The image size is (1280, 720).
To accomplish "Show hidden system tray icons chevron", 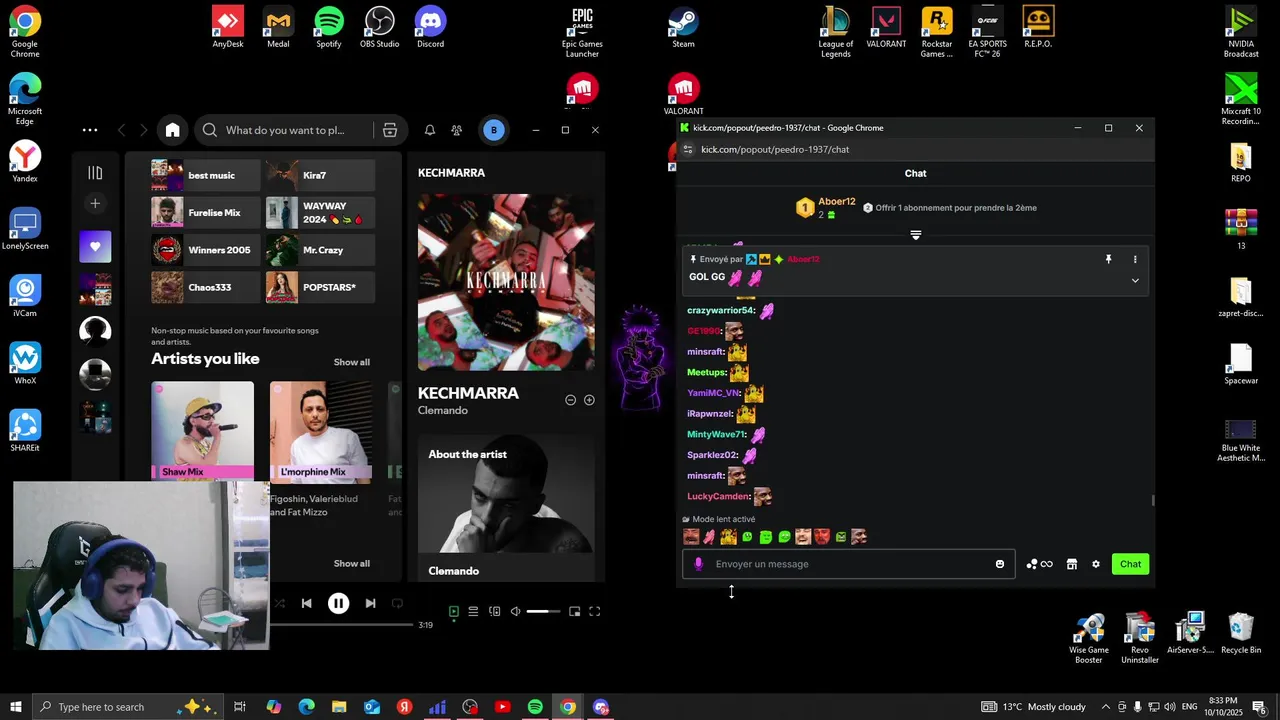I will click(1105, 707).
